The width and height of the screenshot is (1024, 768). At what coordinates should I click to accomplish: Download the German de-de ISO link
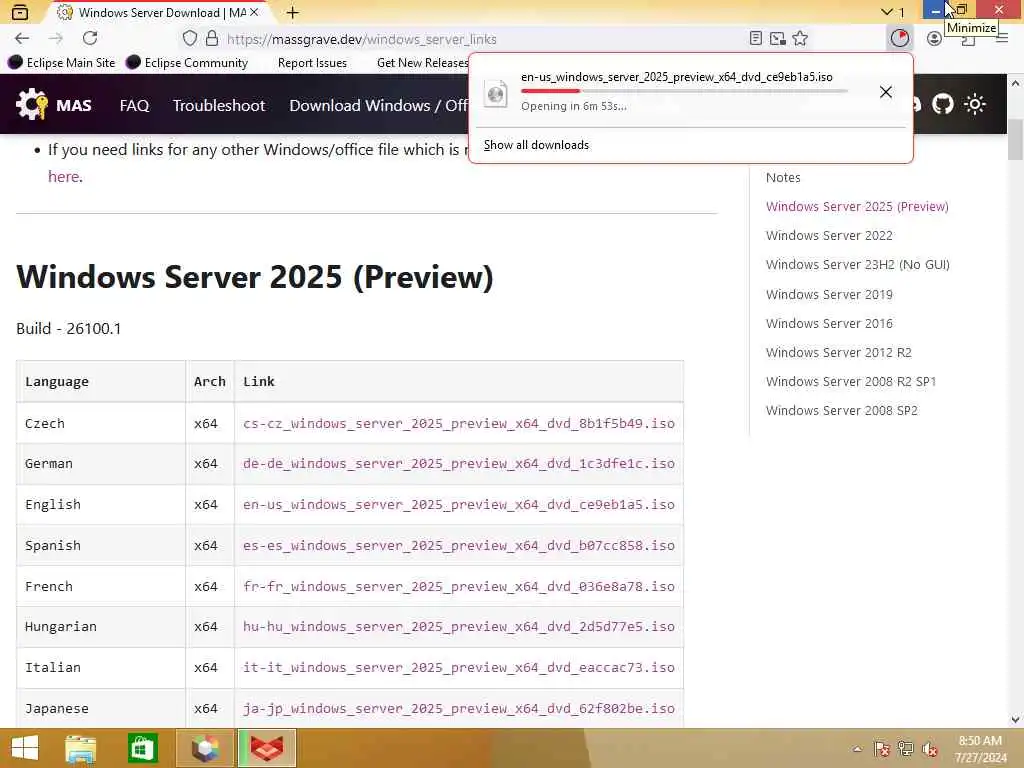[x=458, y=464]
